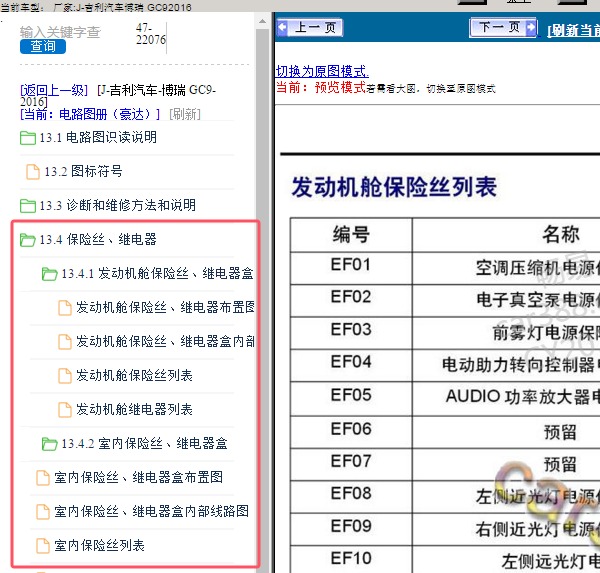Open 发动机舱继电器列表 page
The height and width of the screenshot is (573, 600).
point(134,410)
